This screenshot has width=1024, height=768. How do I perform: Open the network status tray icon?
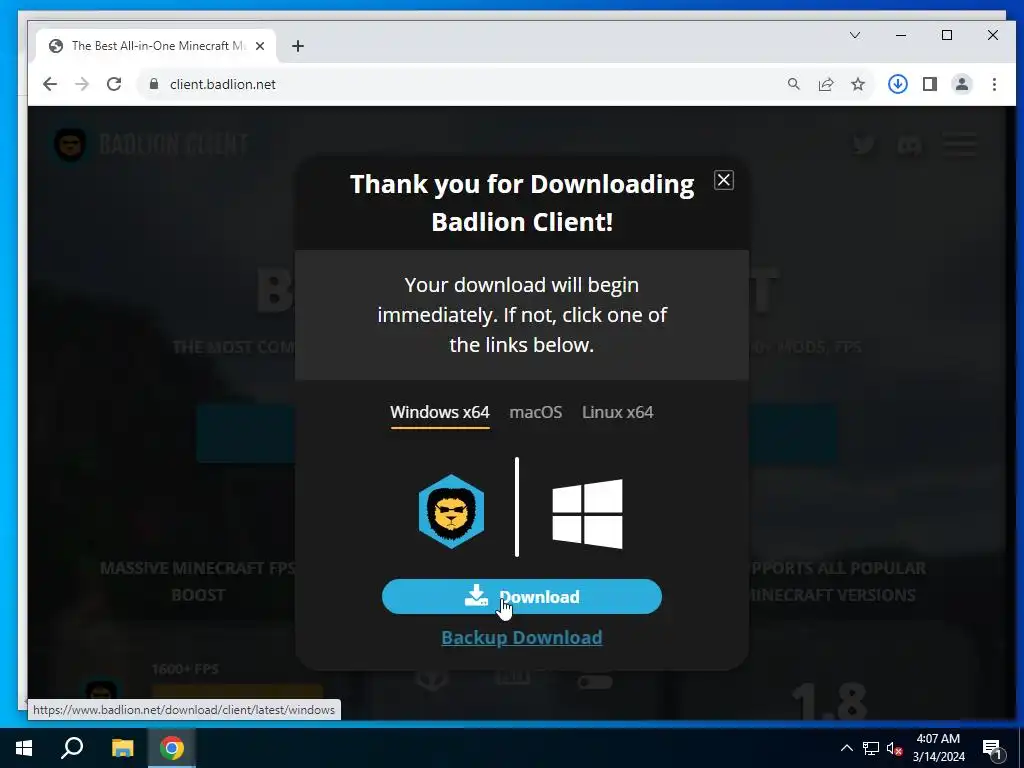pyautogui.click(x=871, y=748)
